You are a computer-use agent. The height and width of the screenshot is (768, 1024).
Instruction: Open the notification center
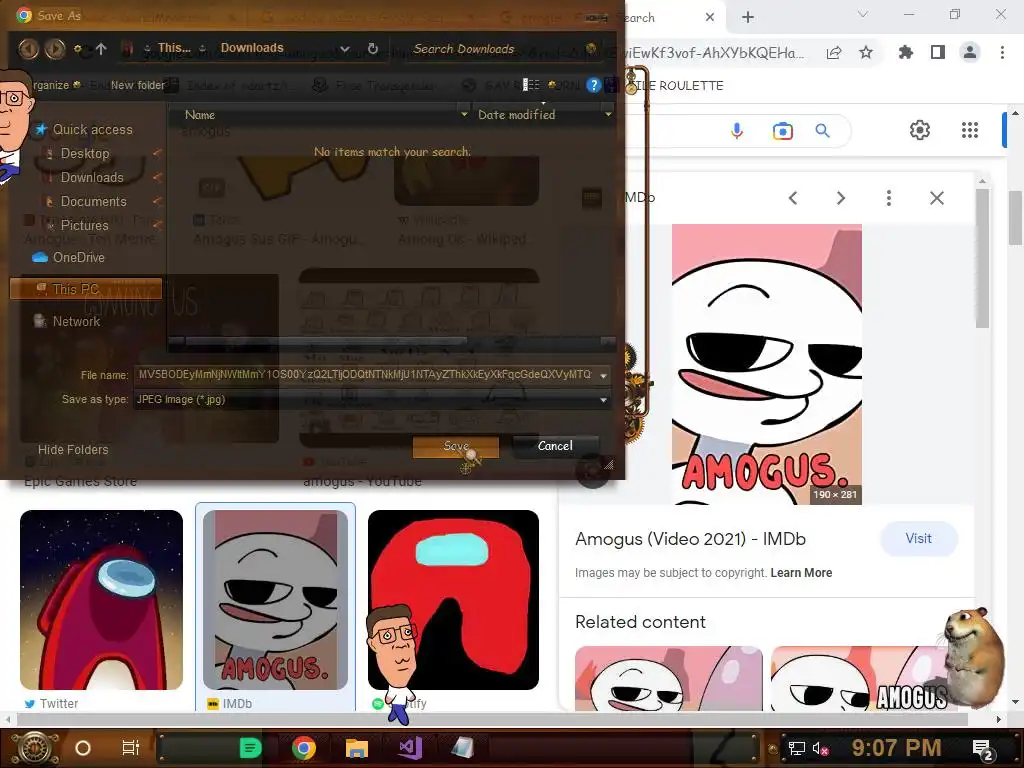click(982, 748)
